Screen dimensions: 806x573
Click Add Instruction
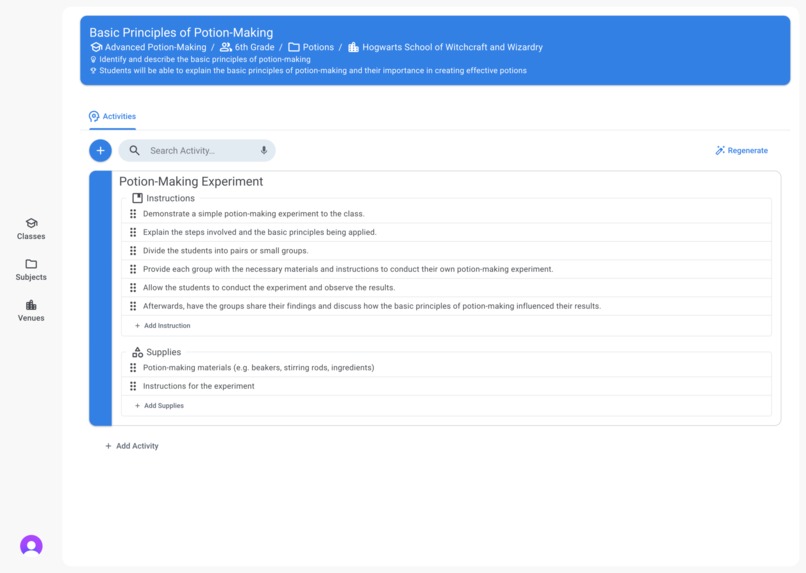click(x=162, y=326)
